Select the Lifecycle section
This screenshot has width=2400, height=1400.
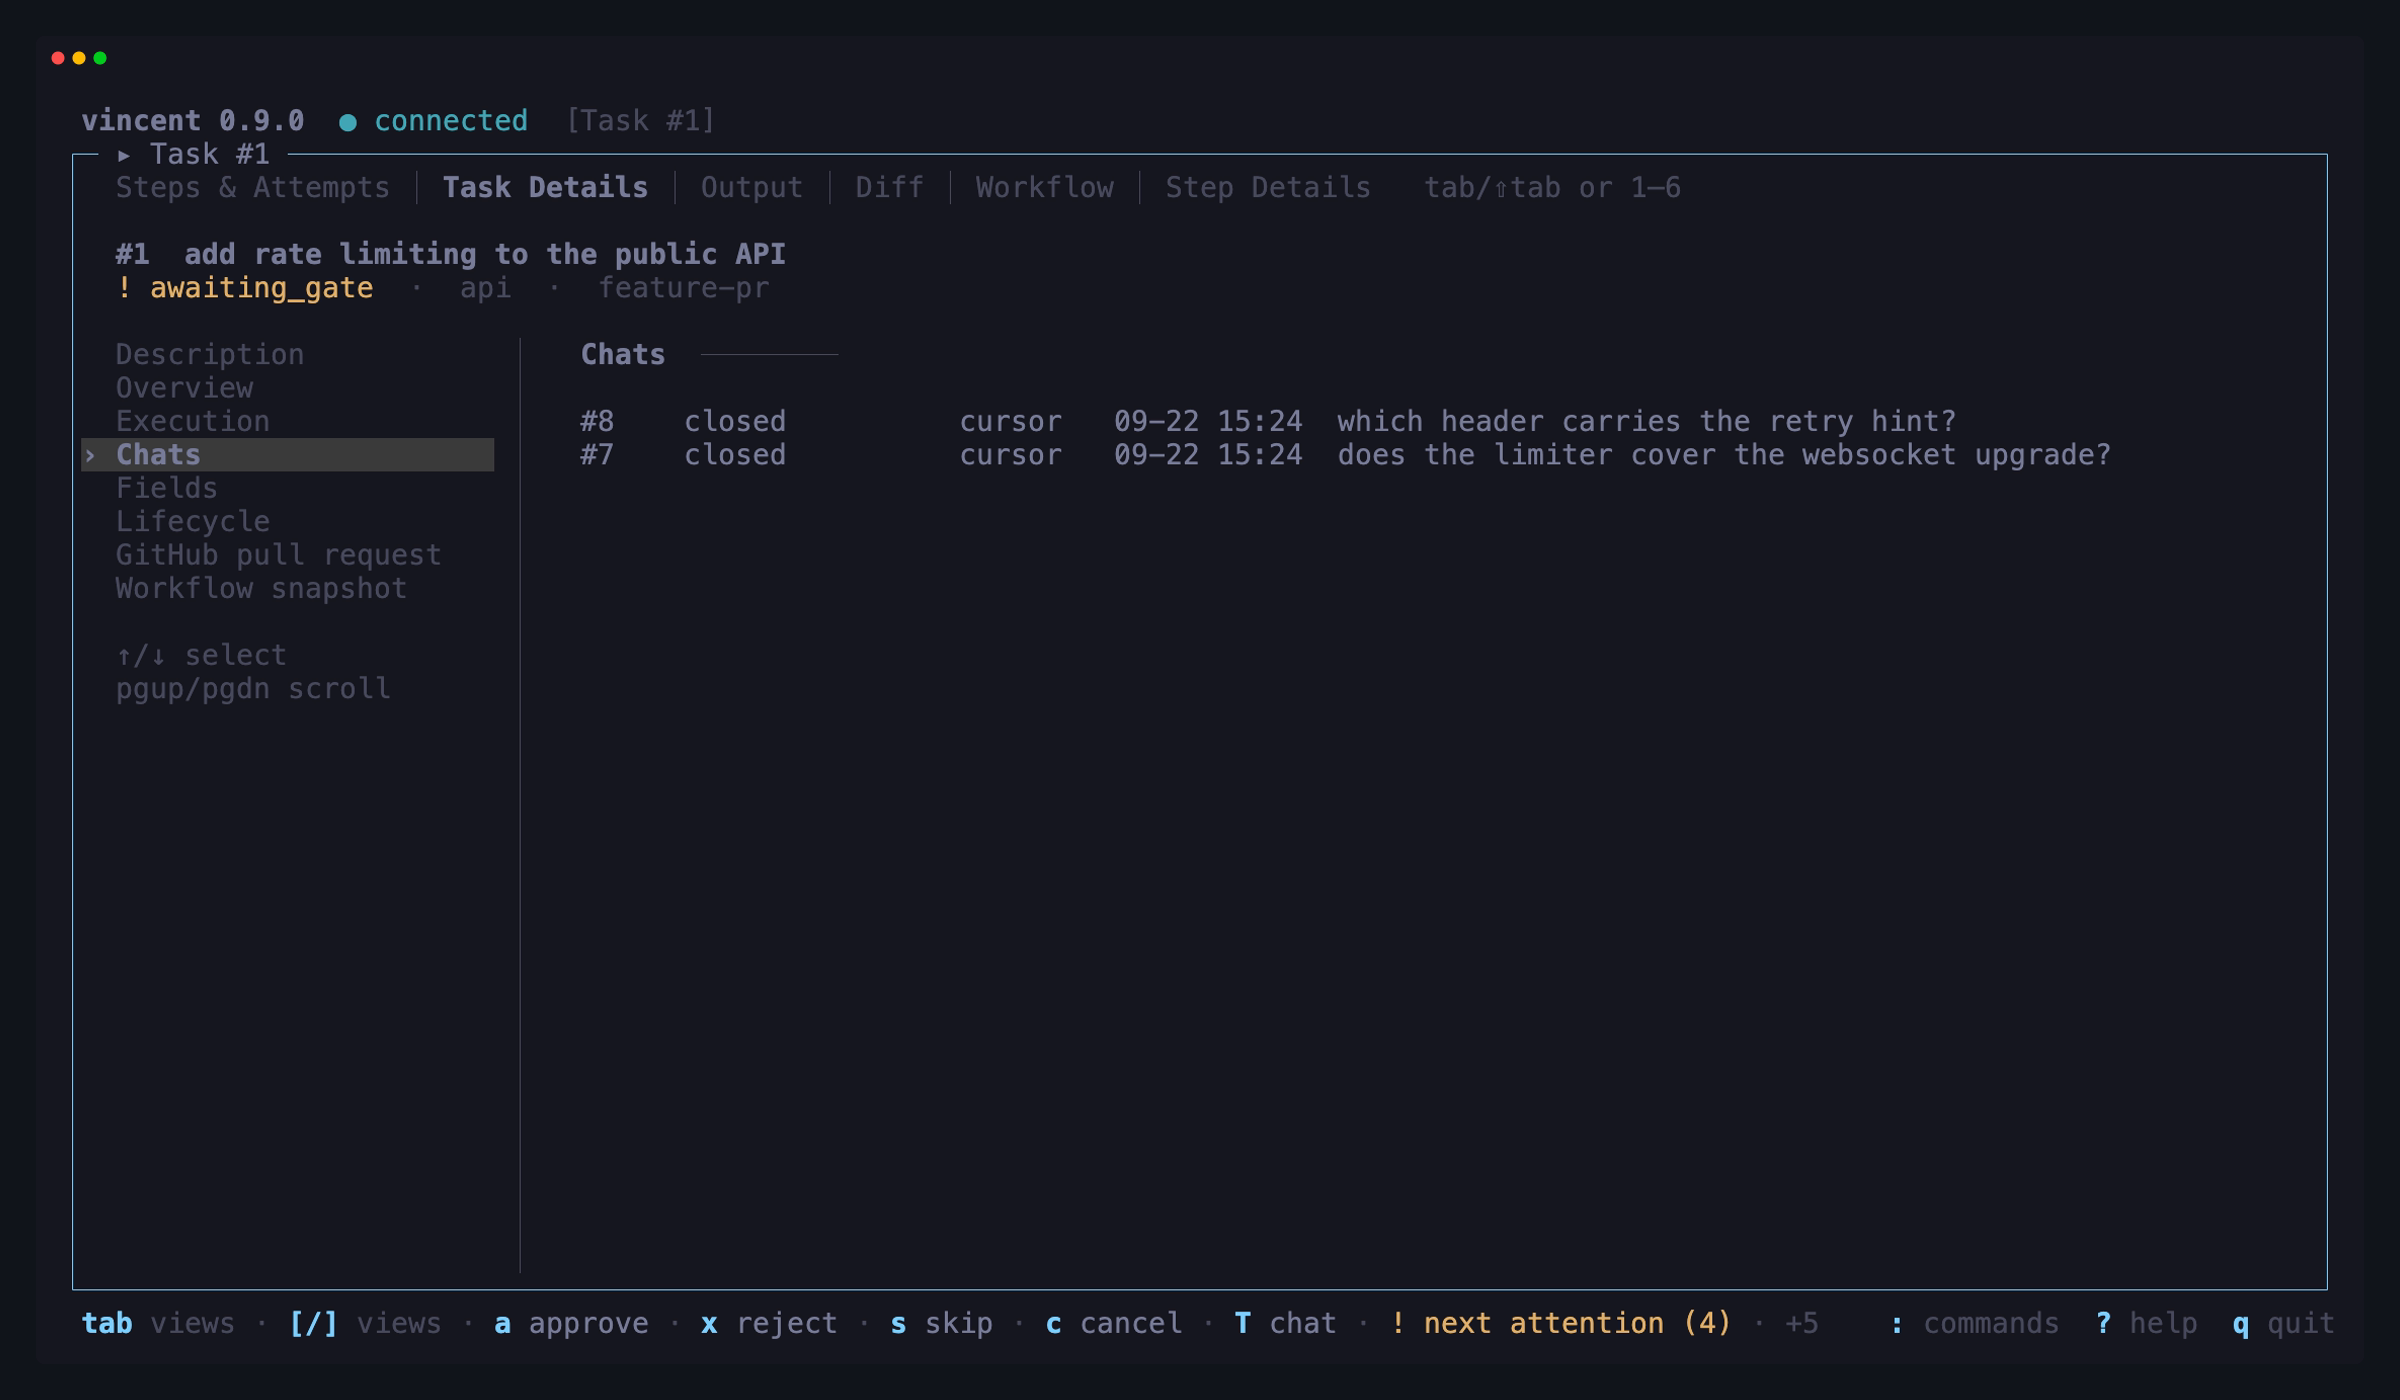point(193,522)
